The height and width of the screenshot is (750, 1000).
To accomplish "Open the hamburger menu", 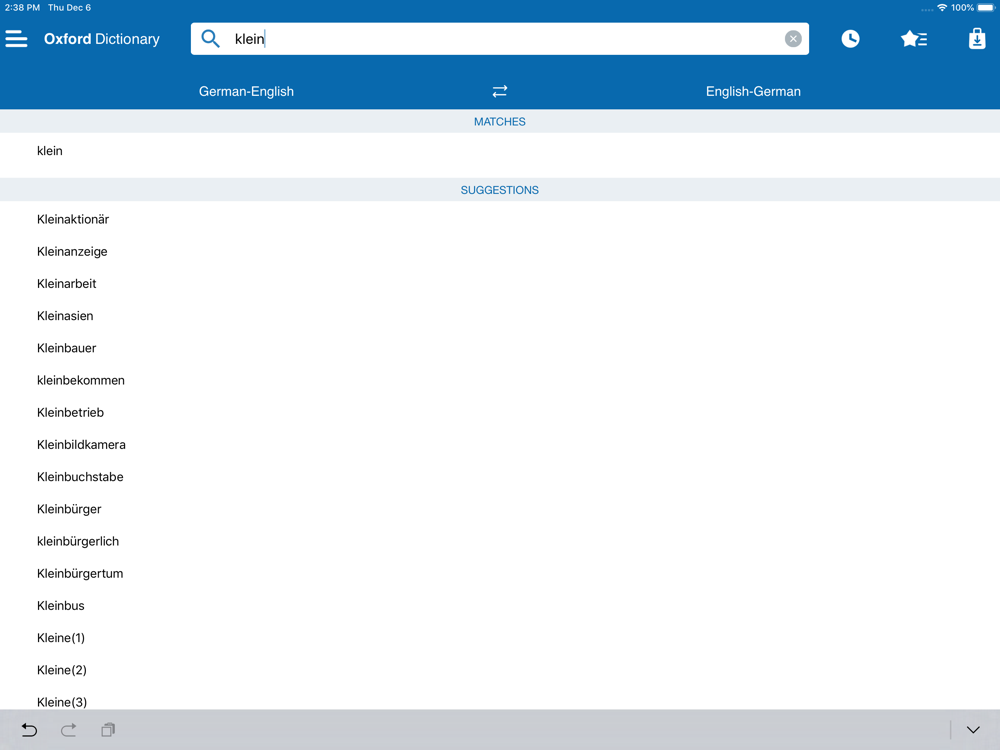I will point(17,39).
